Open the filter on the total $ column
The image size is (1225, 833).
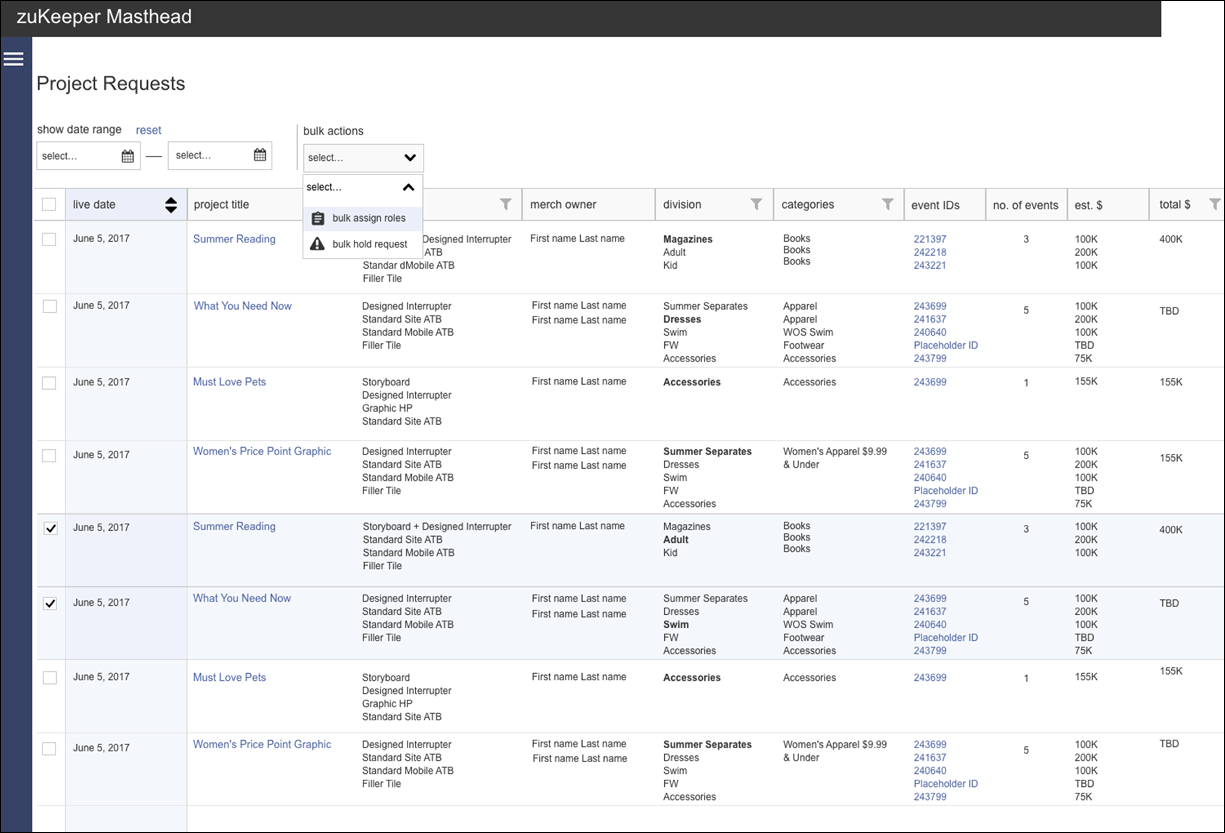click(x=1213, y=204)
